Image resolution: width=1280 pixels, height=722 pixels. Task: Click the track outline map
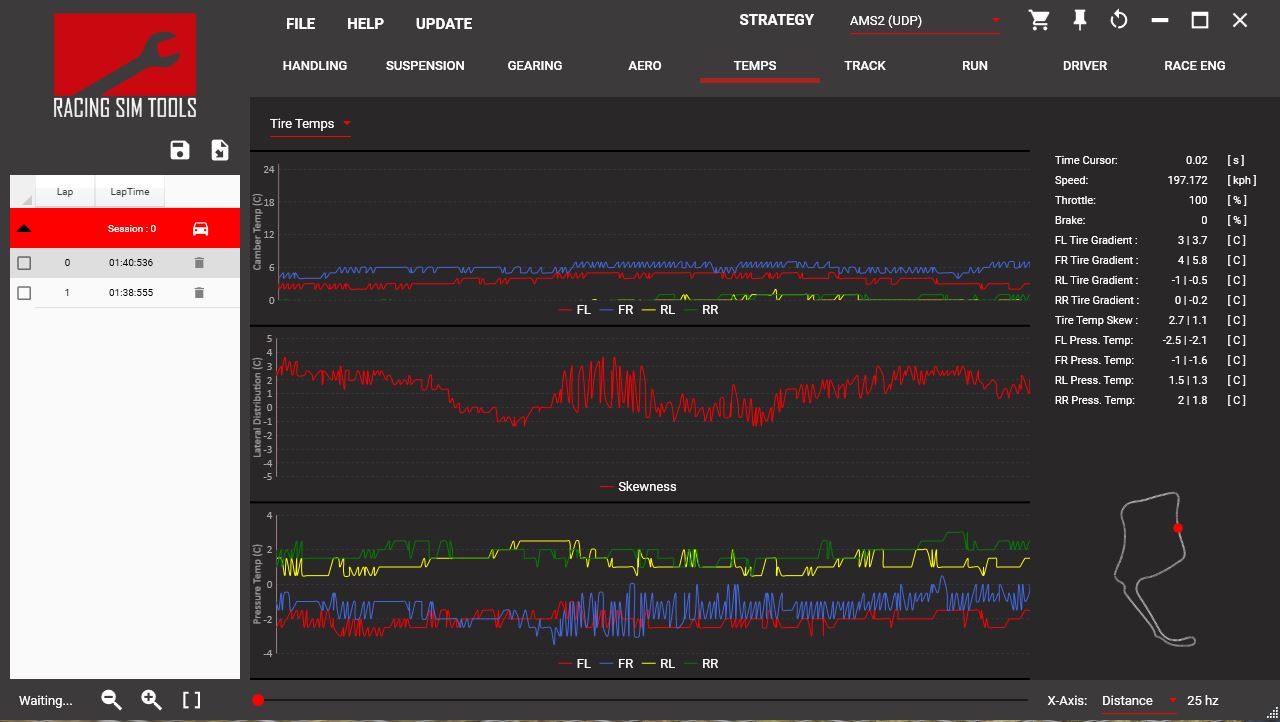pyautogui.click(x=1153, y=568)
